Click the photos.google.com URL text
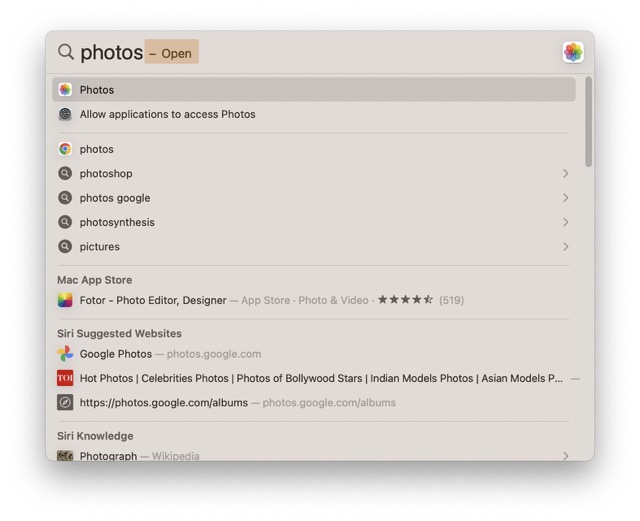Image resolution: width=640 pixels, height=521 pixels. click(x=213, y=354)
